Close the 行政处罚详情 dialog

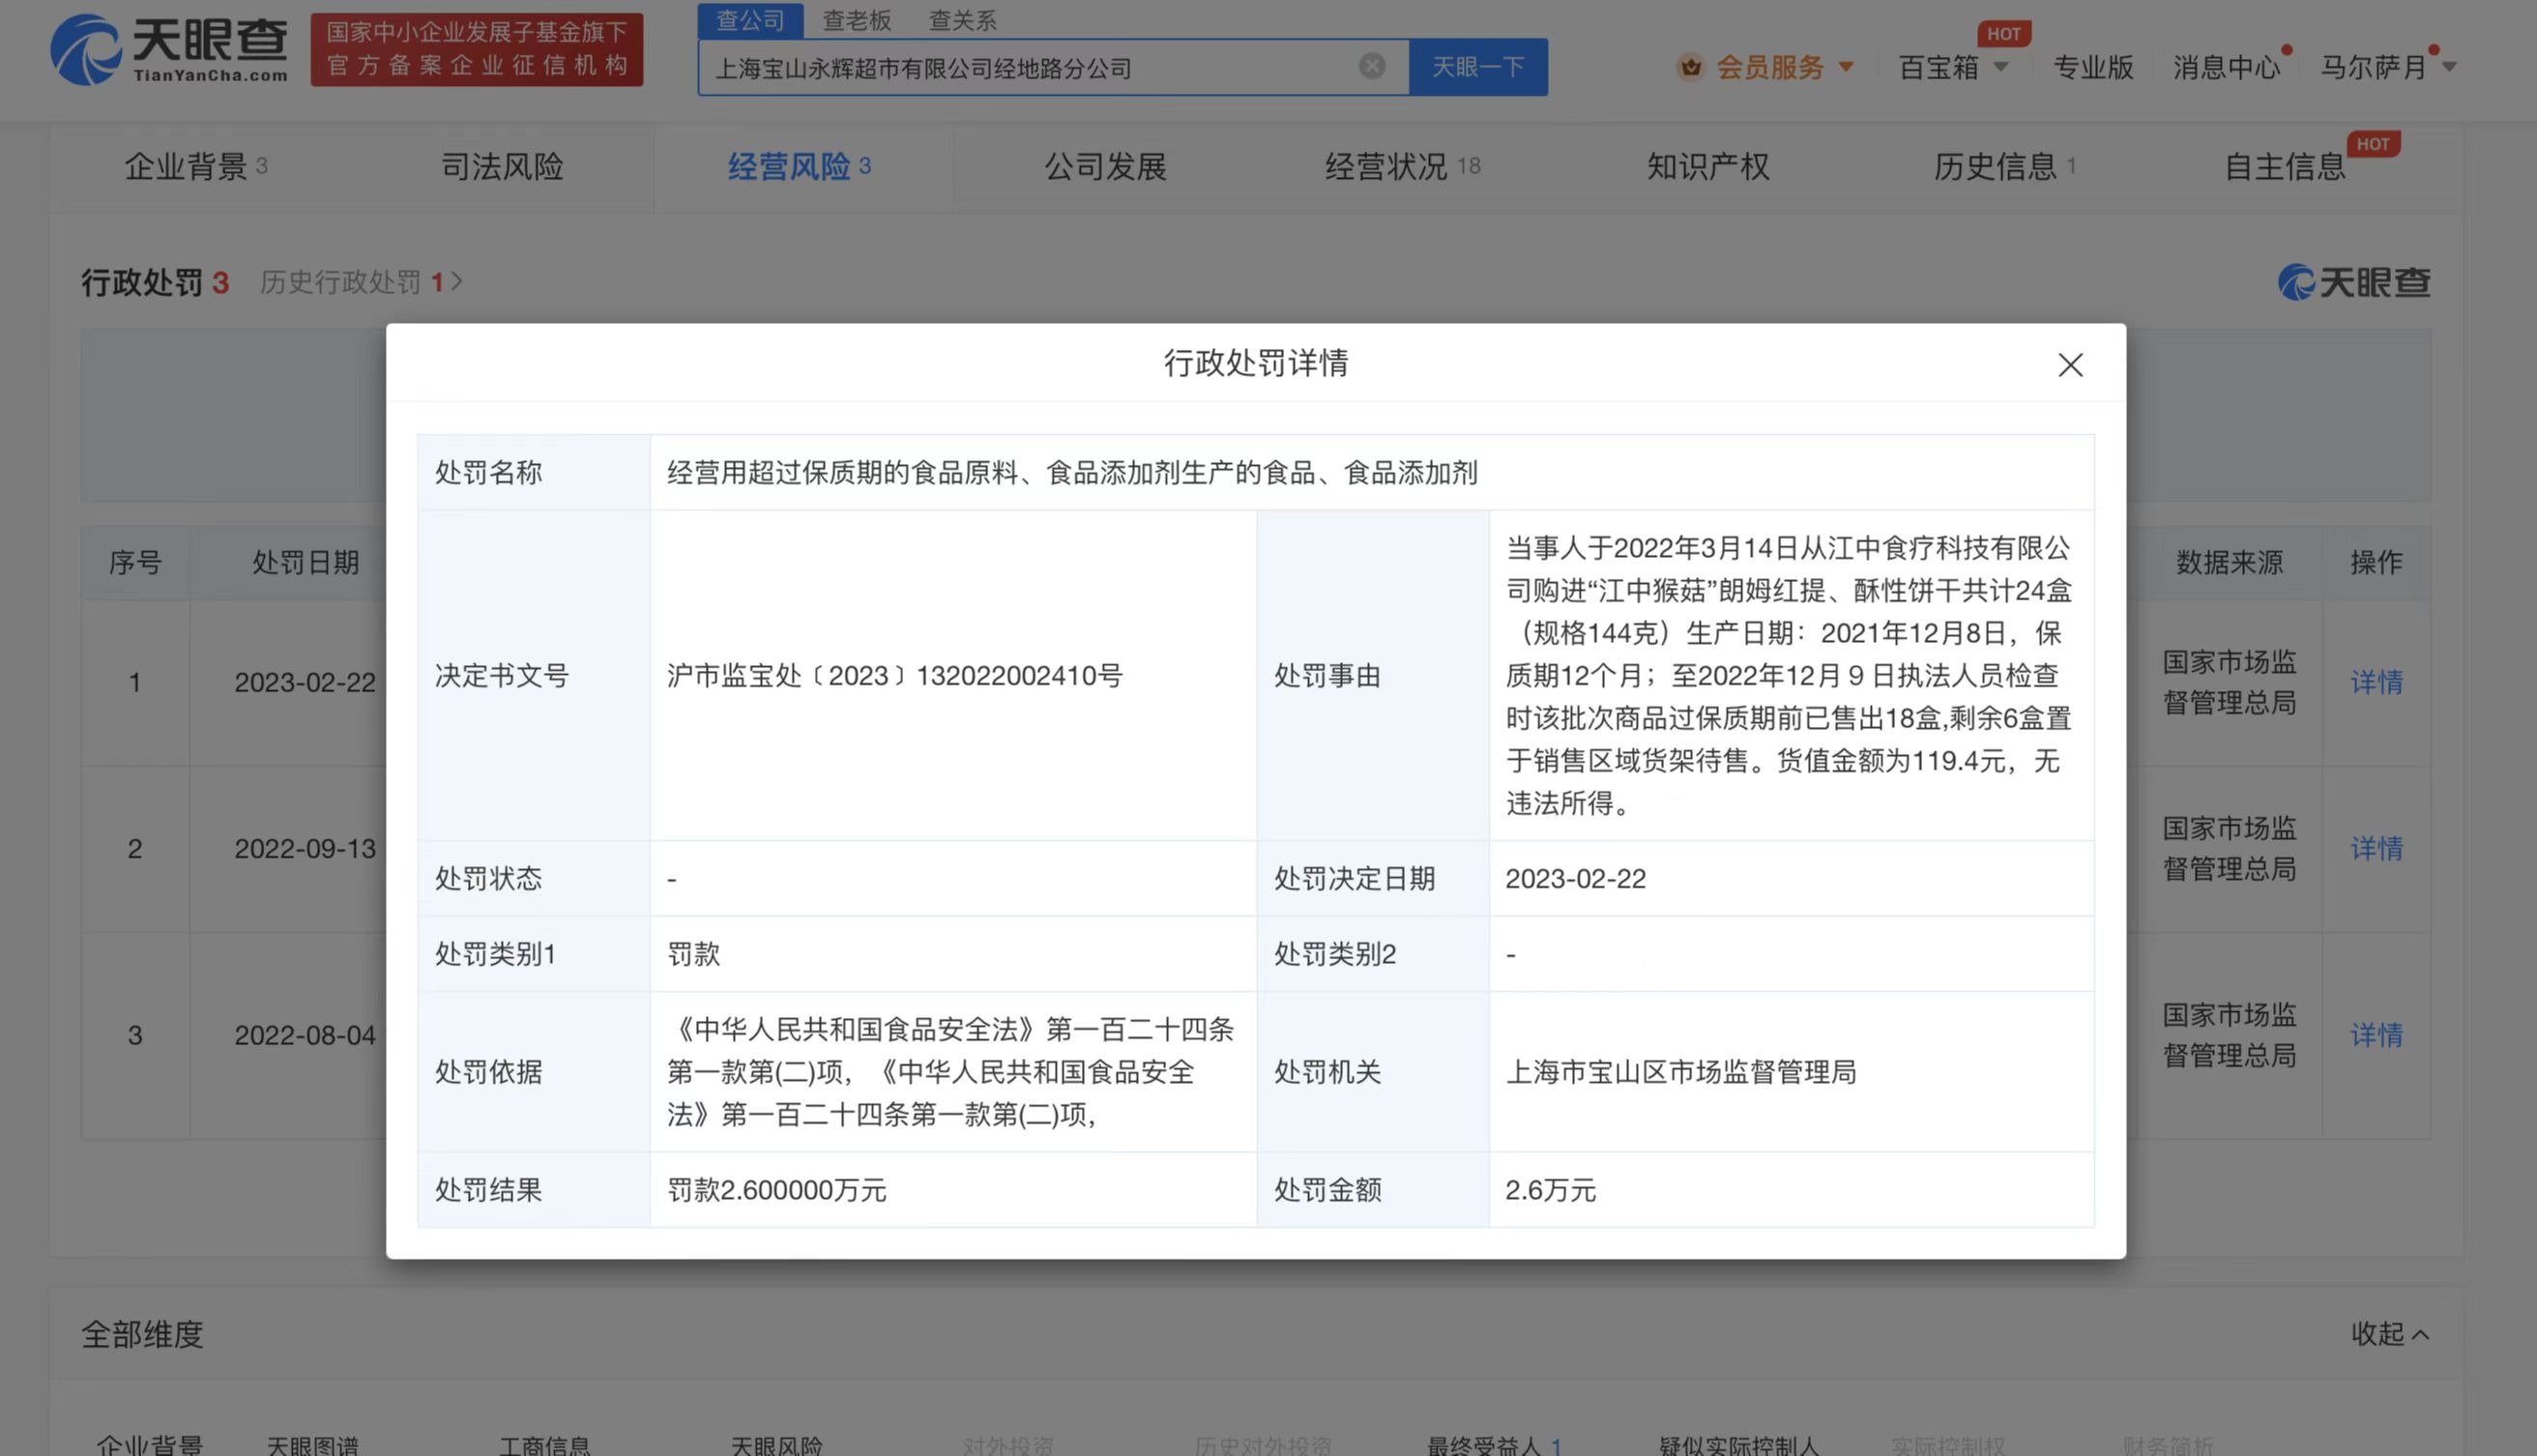point(2070,365)
